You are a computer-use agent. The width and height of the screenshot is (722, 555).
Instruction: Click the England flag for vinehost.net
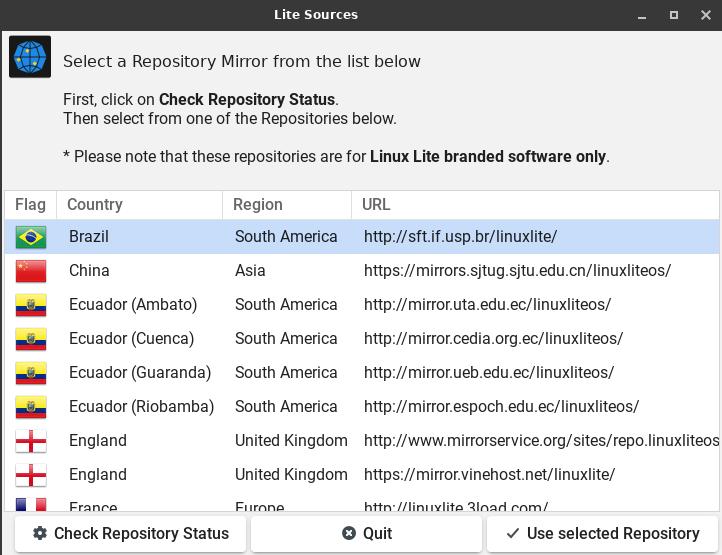click(31, 475)
